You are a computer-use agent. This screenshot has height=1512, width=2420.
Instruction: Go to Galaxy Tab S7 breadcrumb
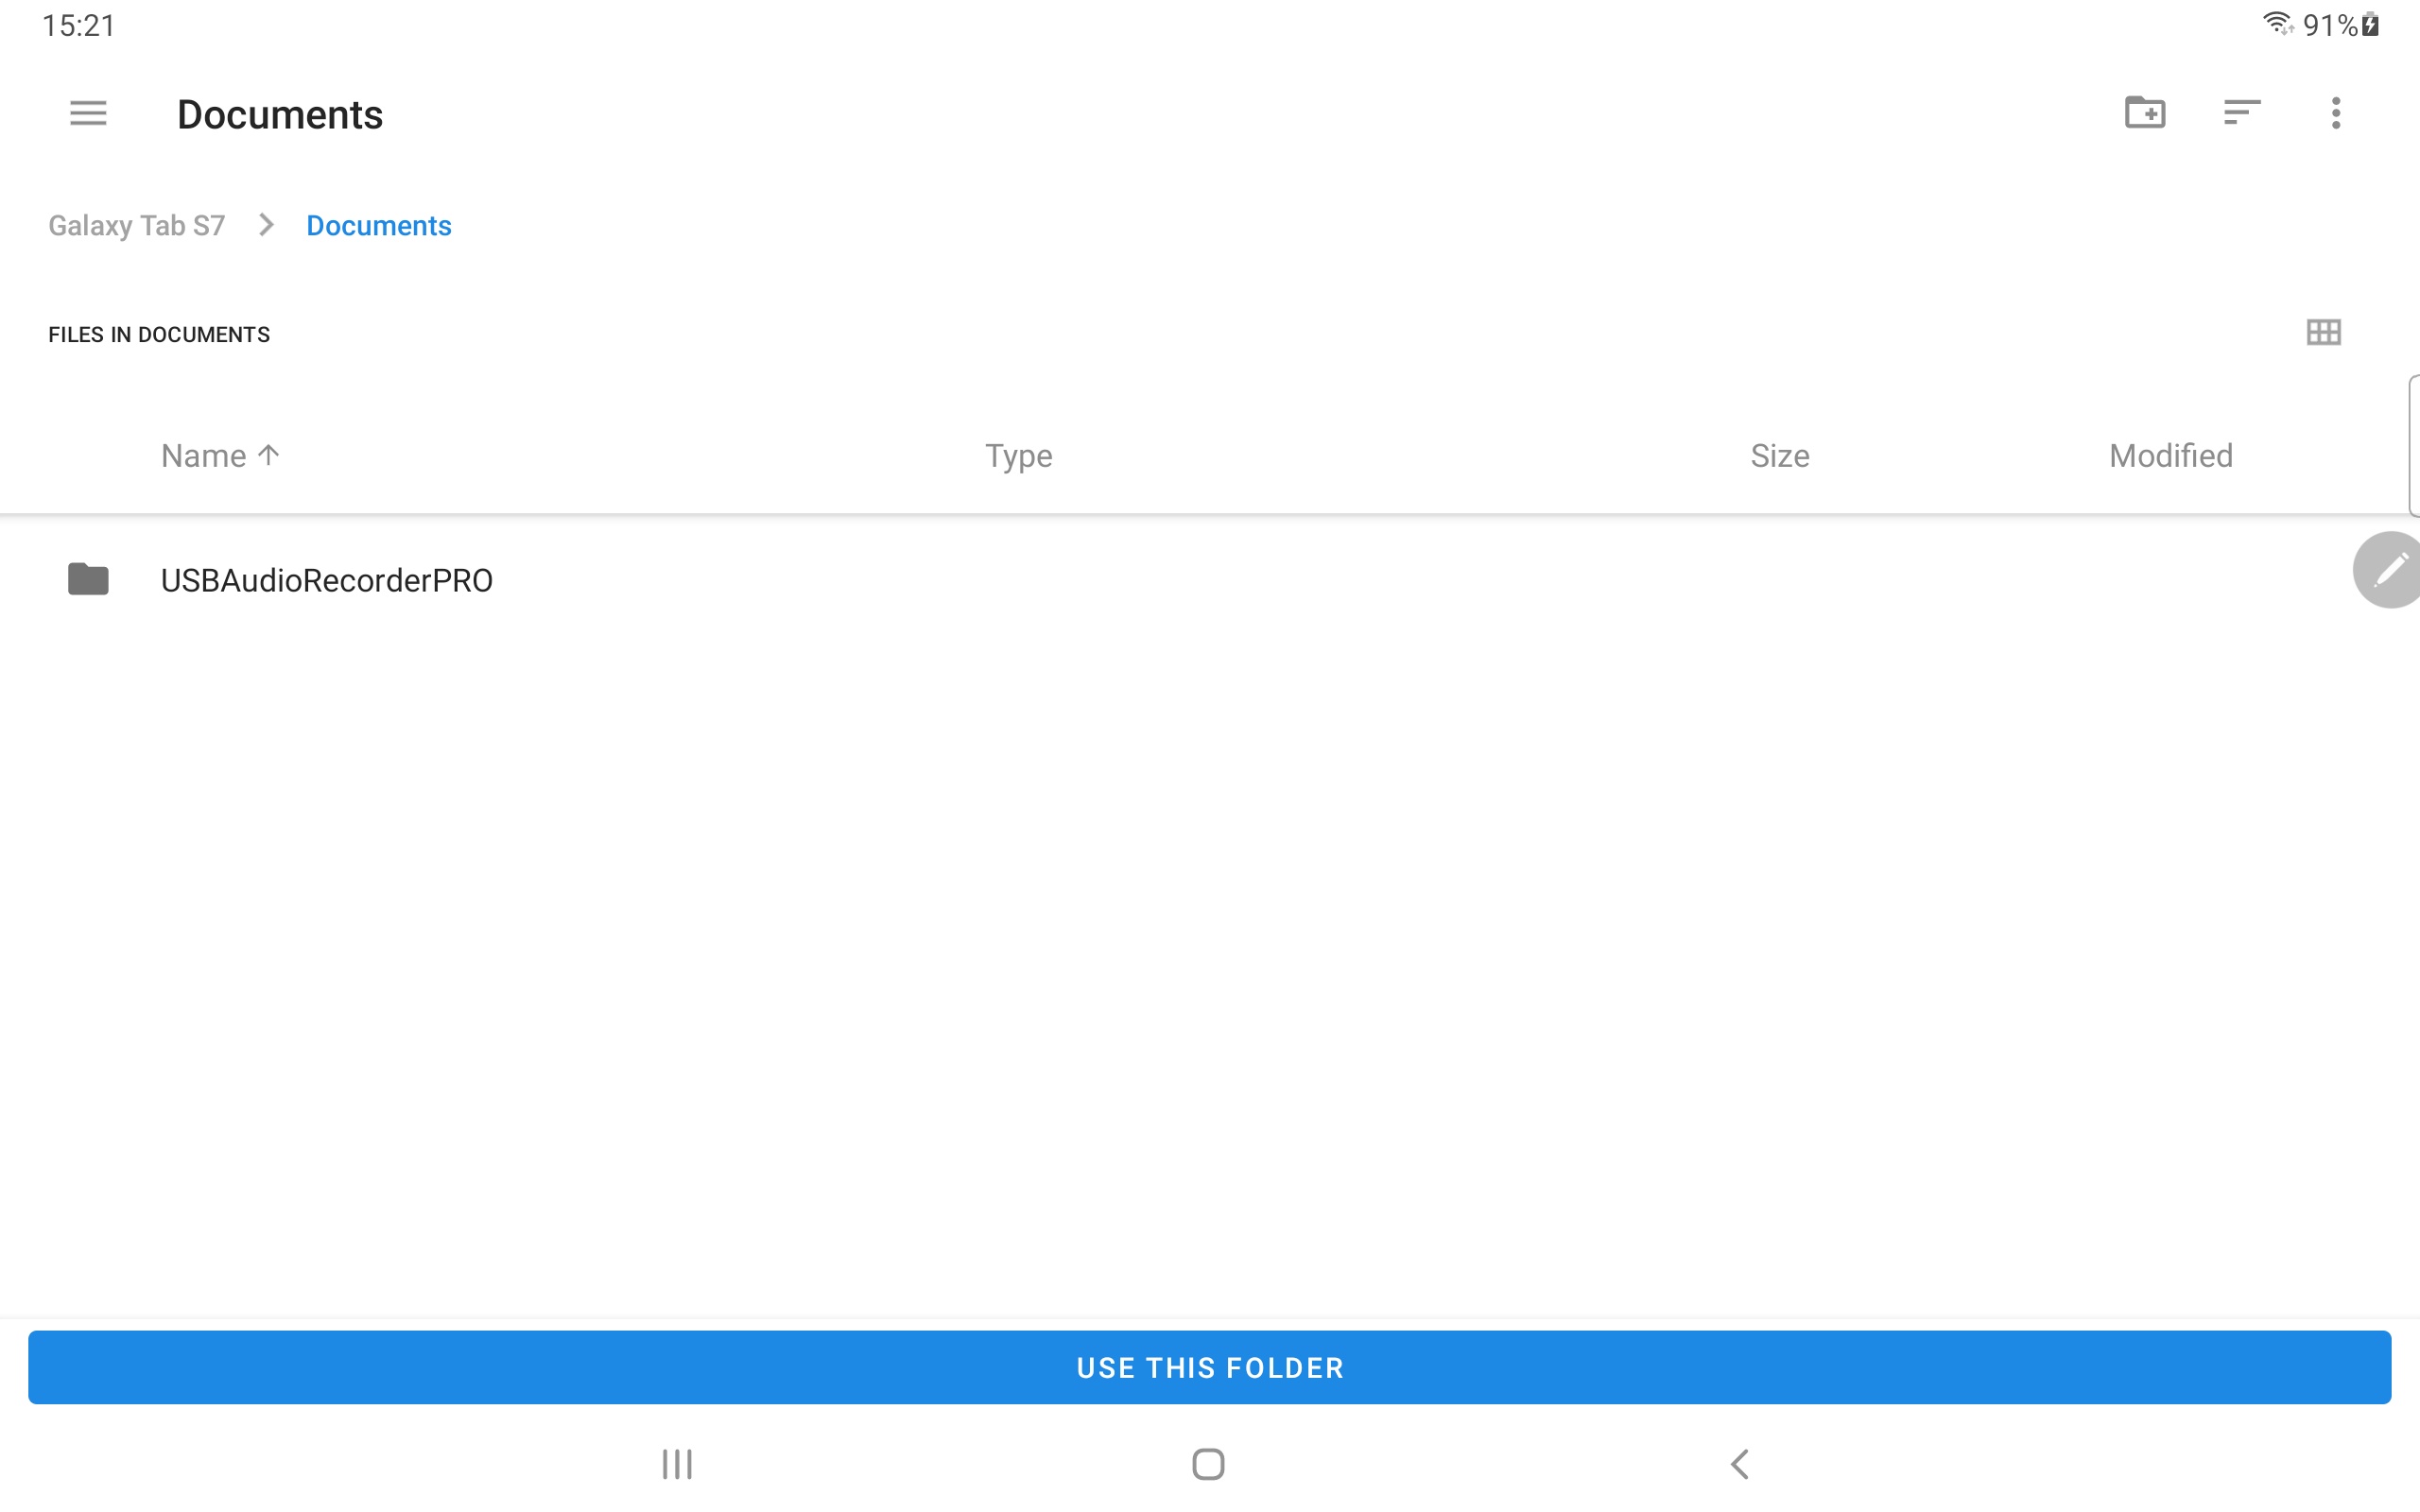pyautogui.click(x=137, y=226)
